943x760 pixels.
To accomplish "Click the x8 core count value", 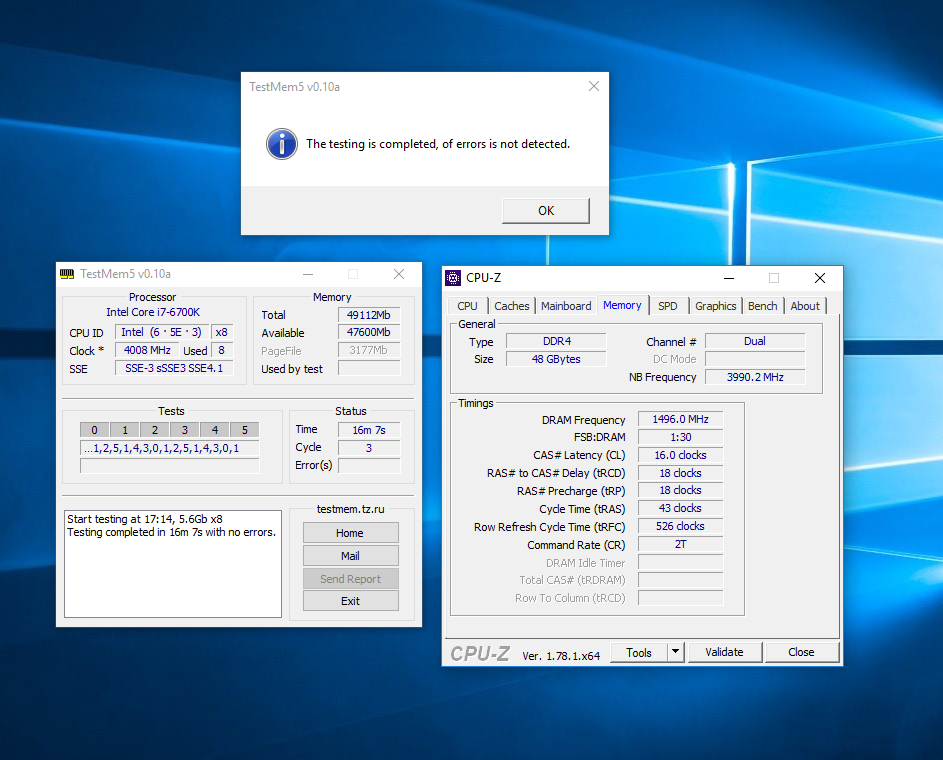I will tap(221, 332).
